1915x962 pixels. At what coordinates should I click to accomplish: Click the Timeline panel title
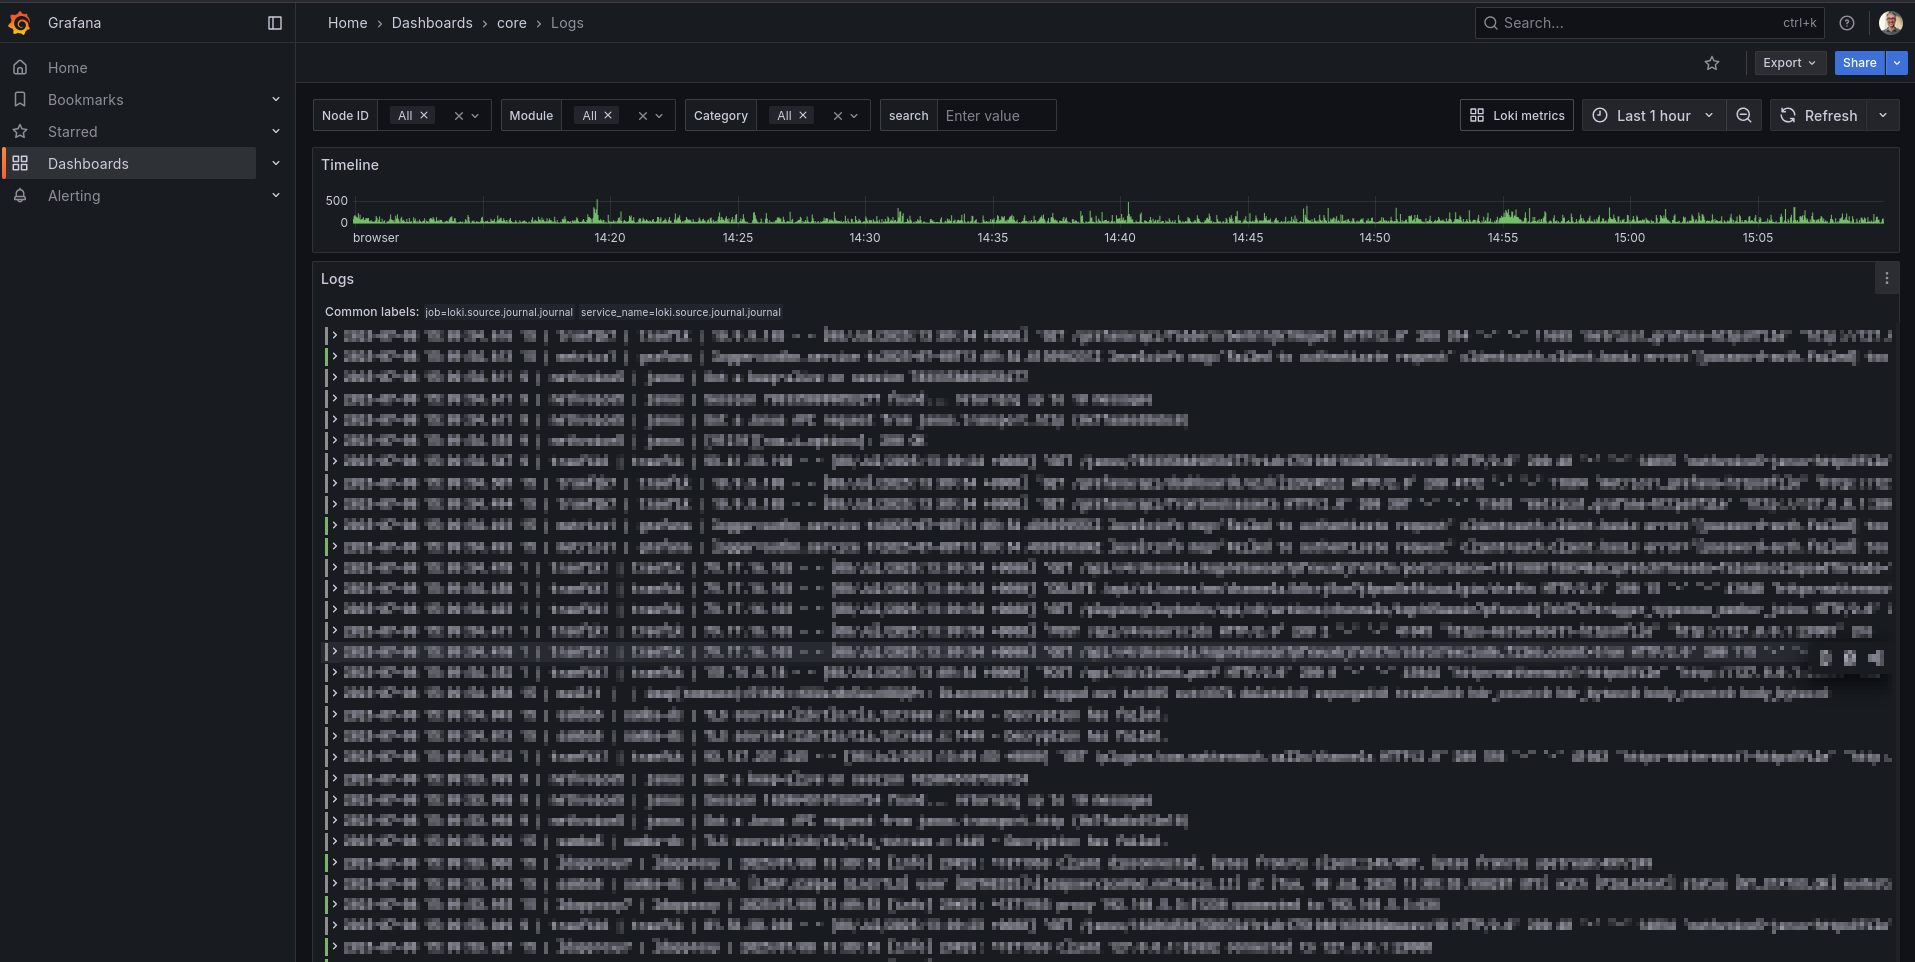(x=350, y=165)
